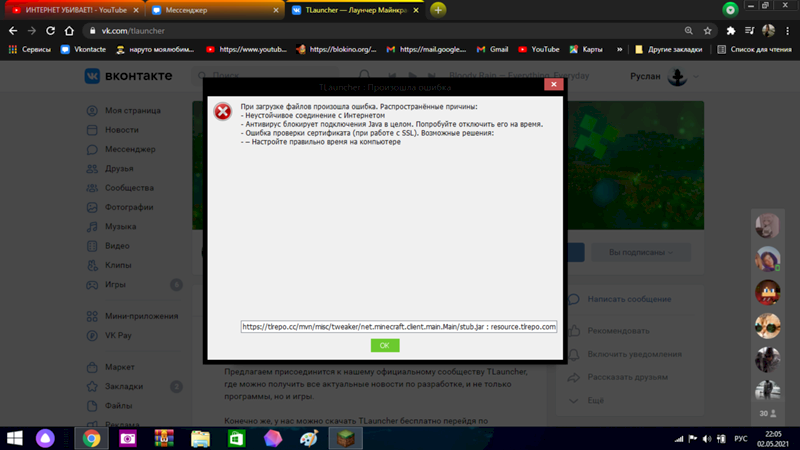Screen dimensions: 800x450
Task: Click the Gmail bookmark in bookmarks bar
Action: point(494,49)
